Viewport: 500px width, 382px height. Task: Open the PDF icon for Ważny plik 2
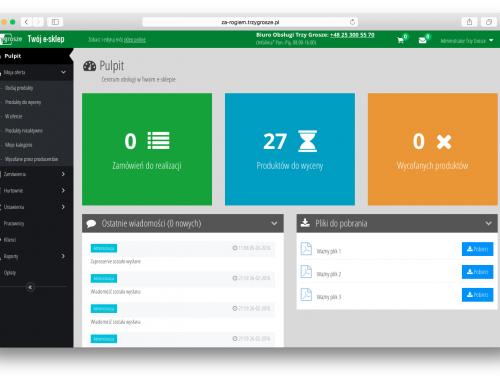point(306,272)
